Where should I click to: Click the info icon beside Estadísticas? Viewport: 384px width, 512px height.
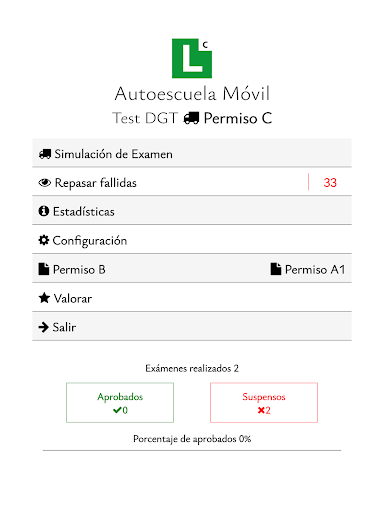pos(44,211)
